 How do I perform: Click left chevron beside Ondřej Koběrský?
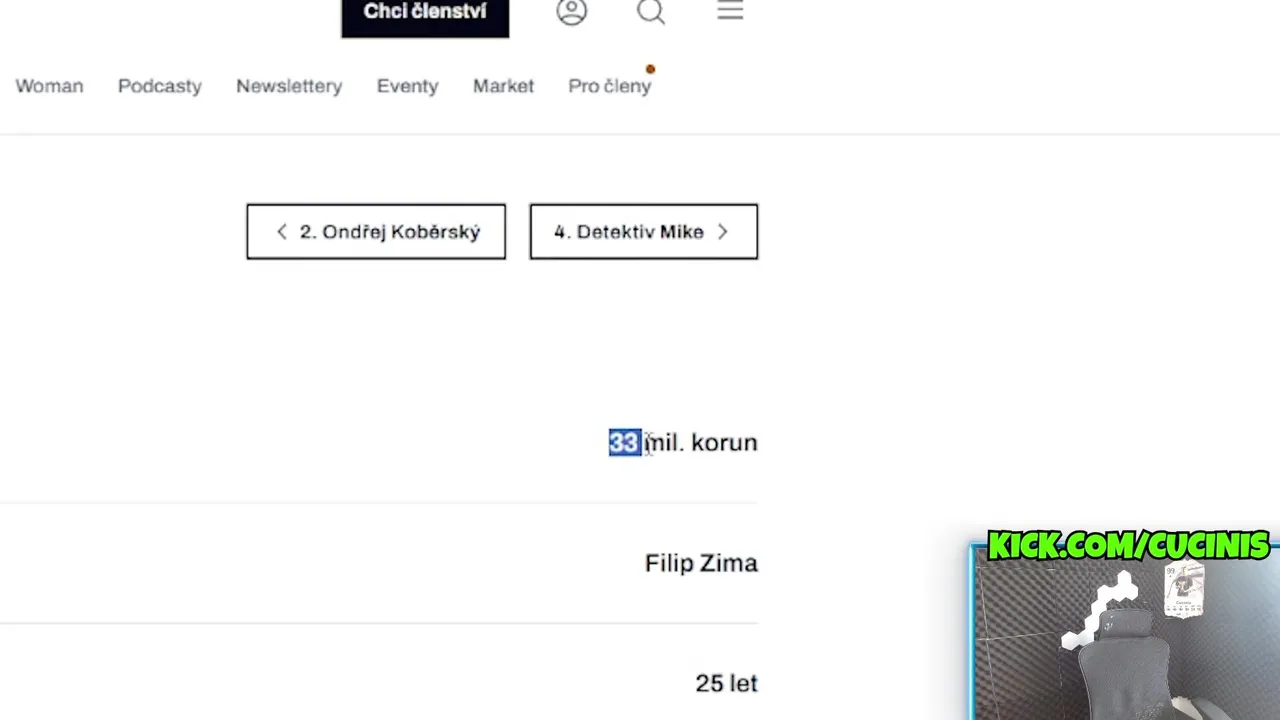point(282,232)
